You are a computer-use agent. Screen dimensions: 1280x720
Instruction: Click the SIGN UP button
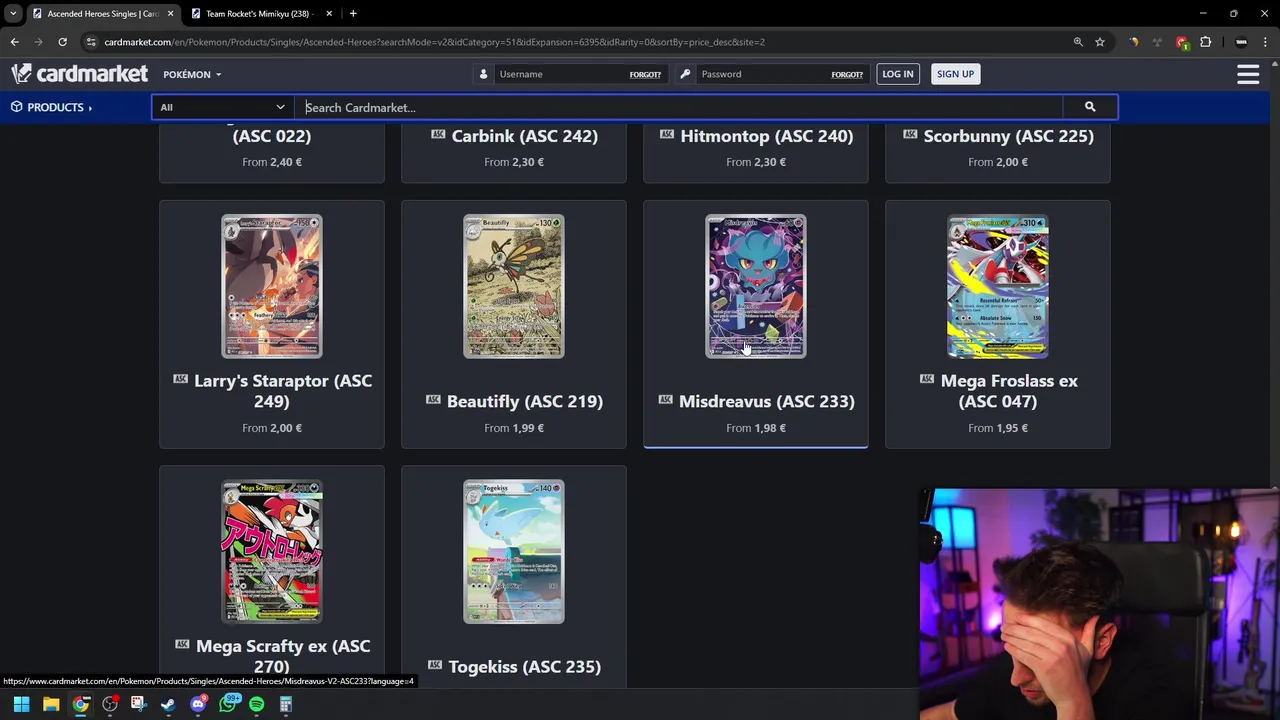click(x=955, y=74)
